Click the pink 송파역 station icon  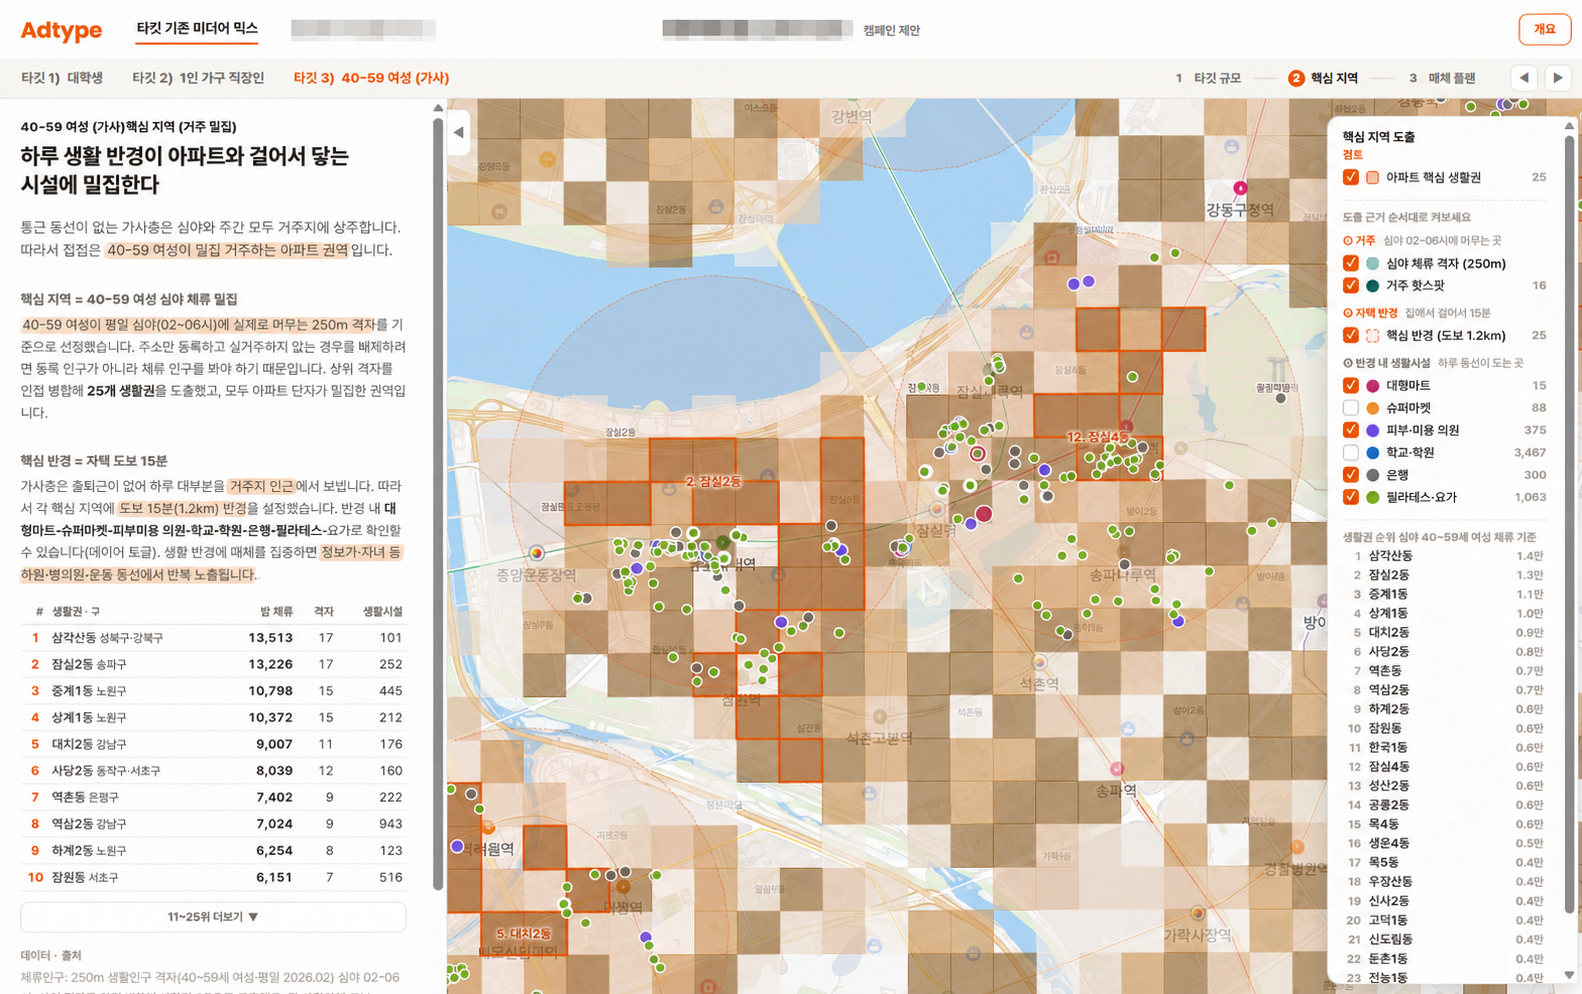pyautogui.click(x=1116, y=769)
